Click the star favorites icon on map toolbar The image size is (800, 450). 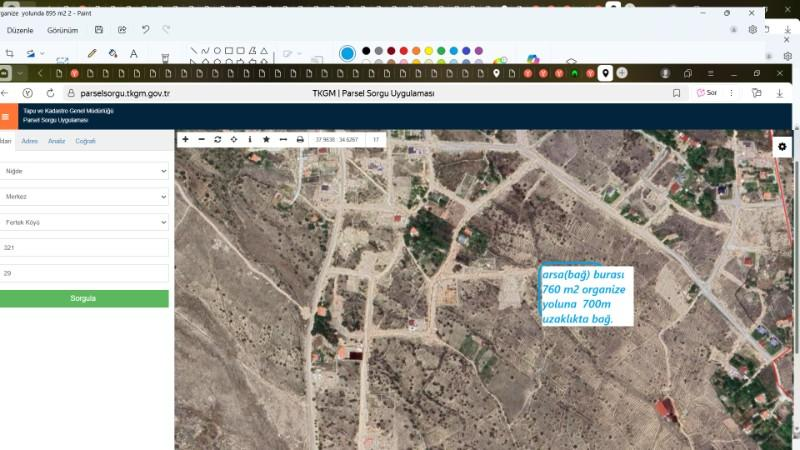(x=266, y=139)
